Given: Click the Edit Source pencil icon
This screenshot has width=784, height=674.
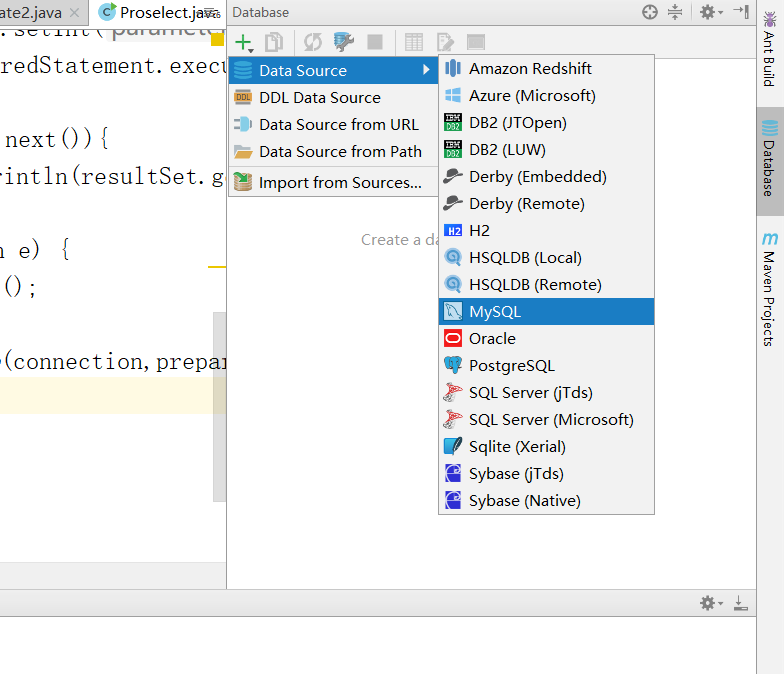Looking at the screenshot, I should coord(445,42).
